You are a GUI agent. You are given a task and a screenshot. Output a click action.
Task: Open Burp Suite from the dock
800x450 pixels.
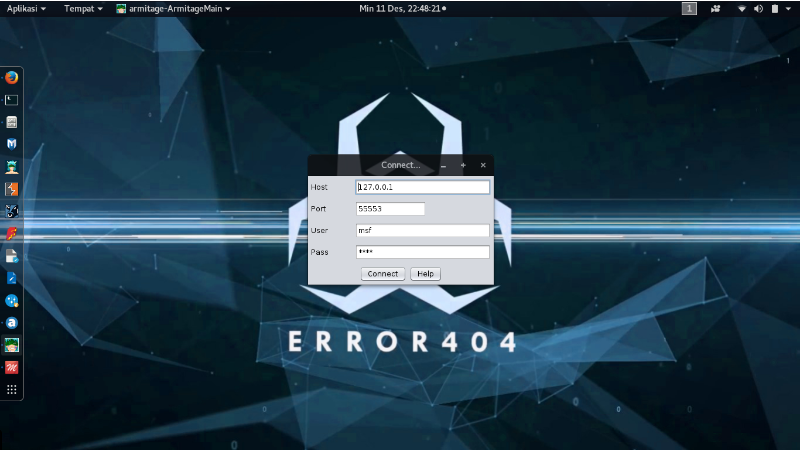point(12,189)
